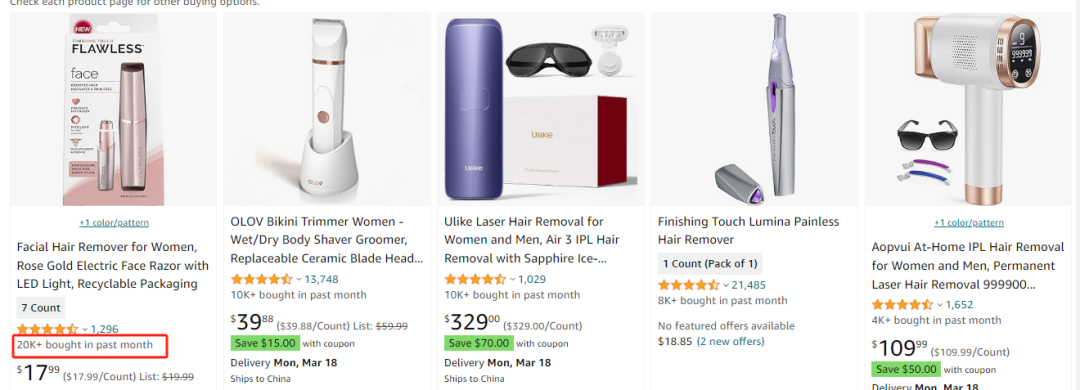Open the 1,652 reviews link for Aopvui

tap(961, 304)
